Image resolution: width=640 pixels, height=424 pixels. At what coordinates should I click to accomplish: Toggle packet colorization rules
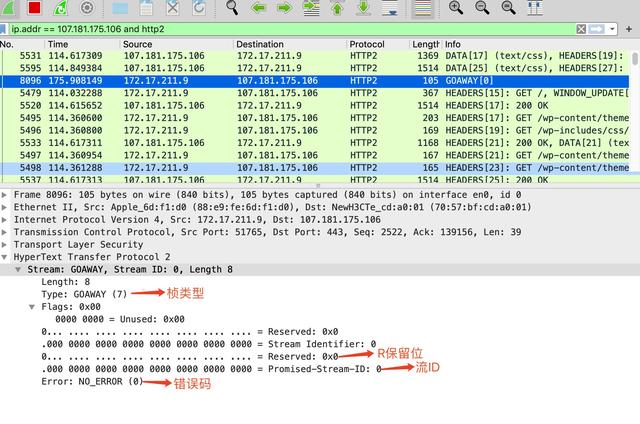click(x=423, y=8)
